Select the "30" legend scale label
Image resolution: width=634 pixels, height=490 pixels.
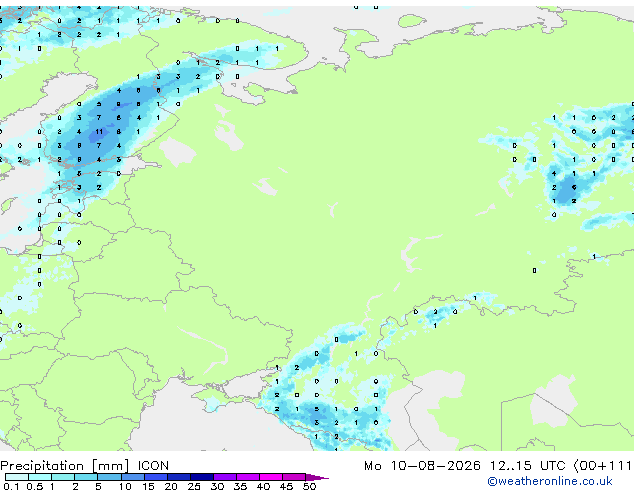tap(217, 486)
